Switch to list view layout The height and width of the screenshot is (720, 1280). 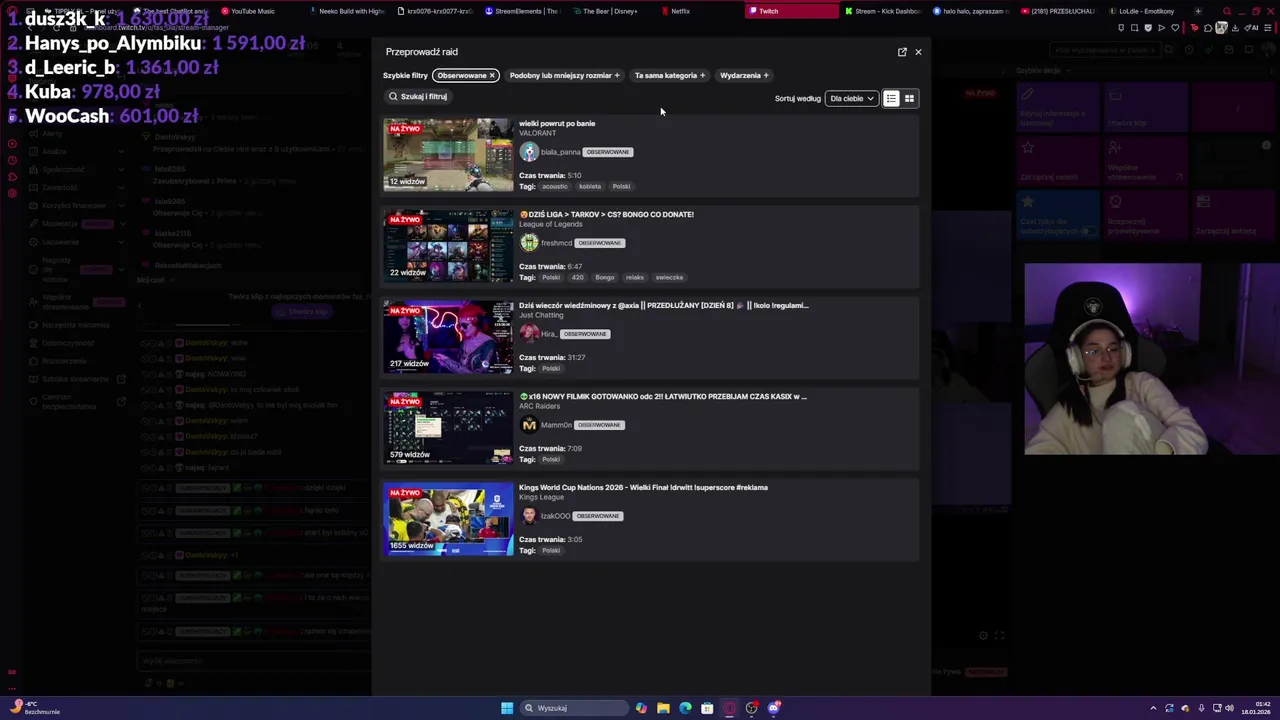tap(891, 98)
